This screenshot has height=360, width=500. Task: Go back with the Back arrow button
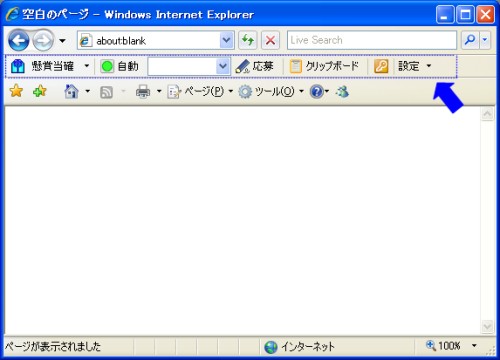pos(19,41)
